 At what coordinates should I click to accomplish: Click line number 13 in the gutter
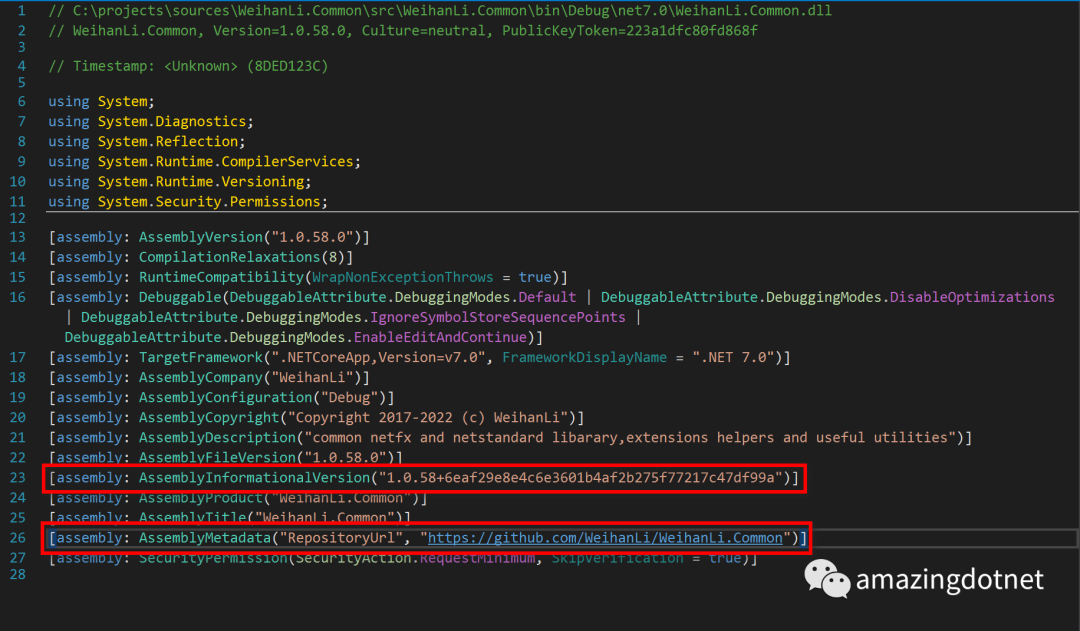coord(17,237)
